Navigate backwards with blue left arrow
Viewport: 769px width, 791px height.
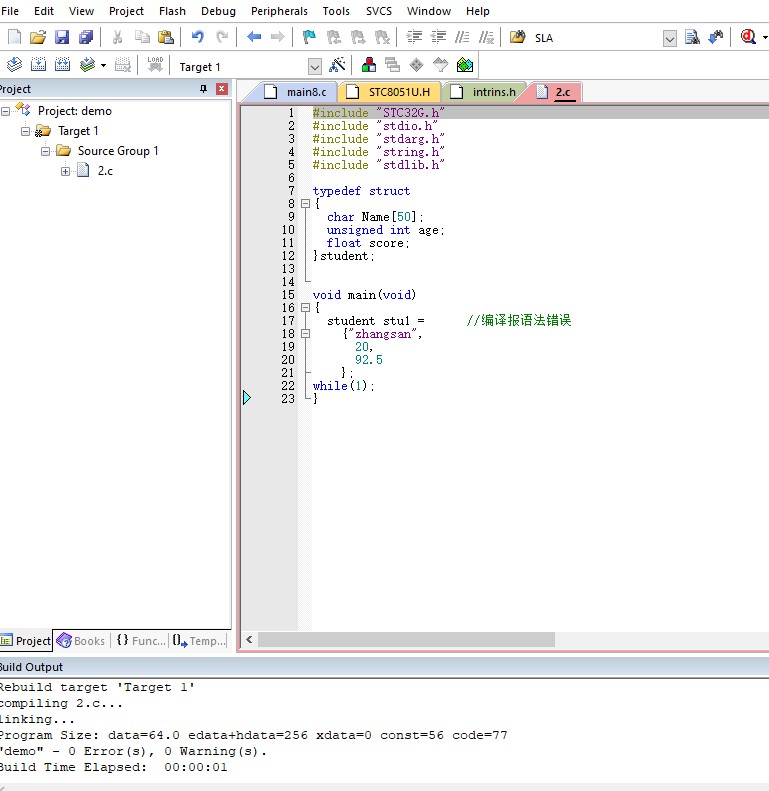click(x=254, y=37)
